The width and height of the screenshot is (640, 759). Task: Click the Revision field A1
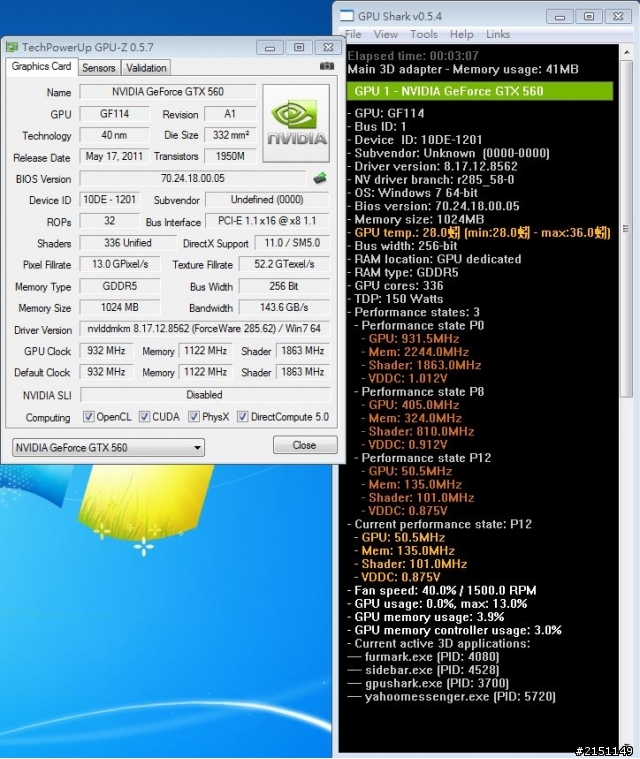tap(230, 114)
